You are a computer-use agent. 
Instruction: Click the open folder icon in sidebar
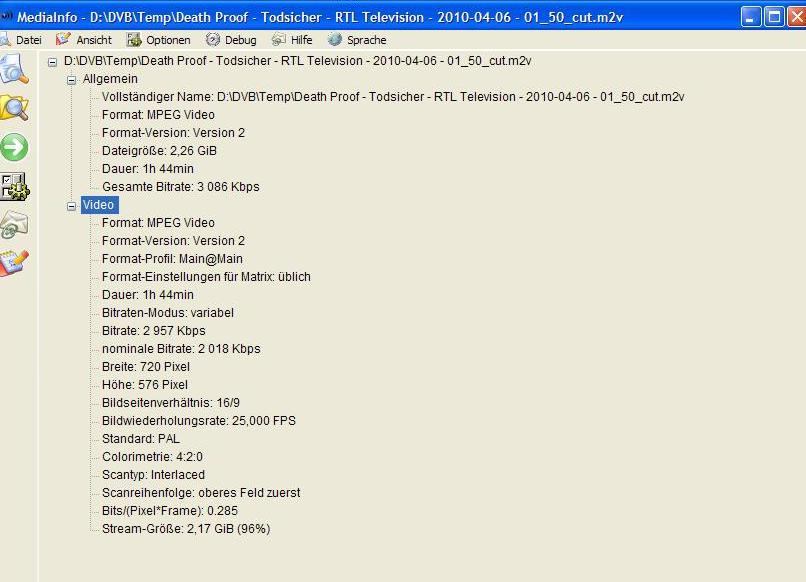[x=14, y=107]
